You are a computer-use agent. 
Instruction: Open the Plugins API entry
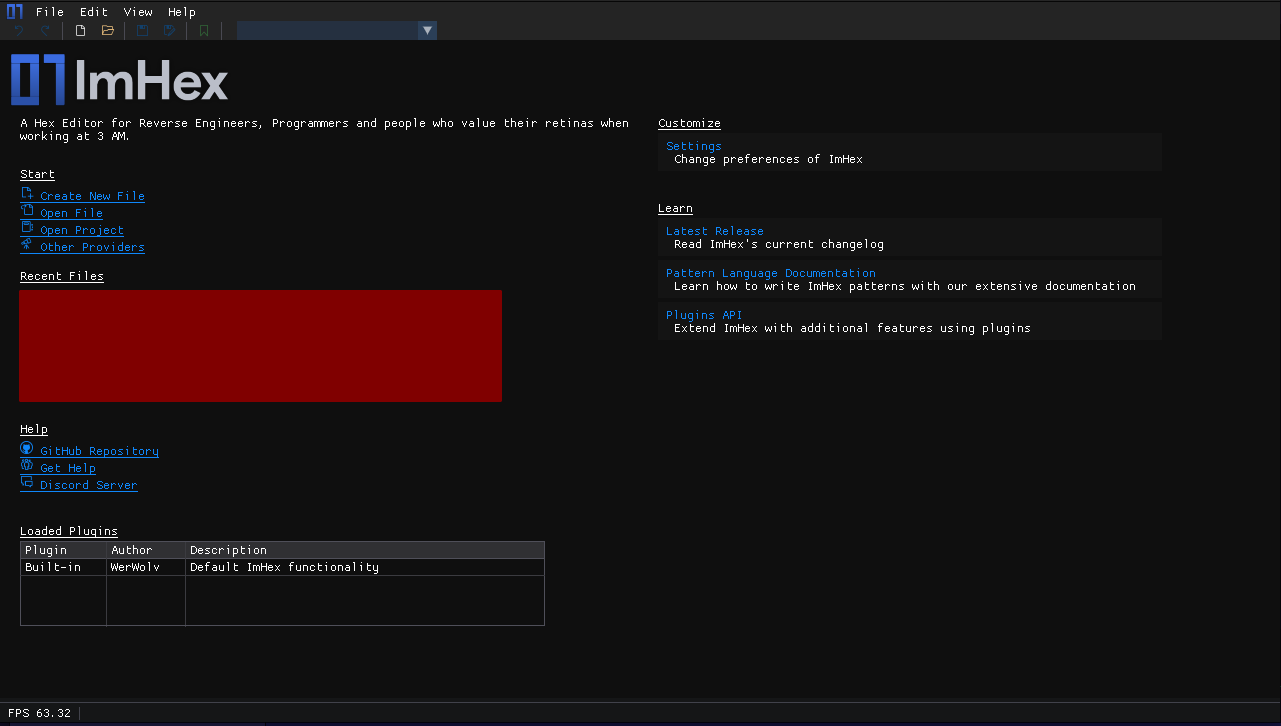(x=910, y=321)
